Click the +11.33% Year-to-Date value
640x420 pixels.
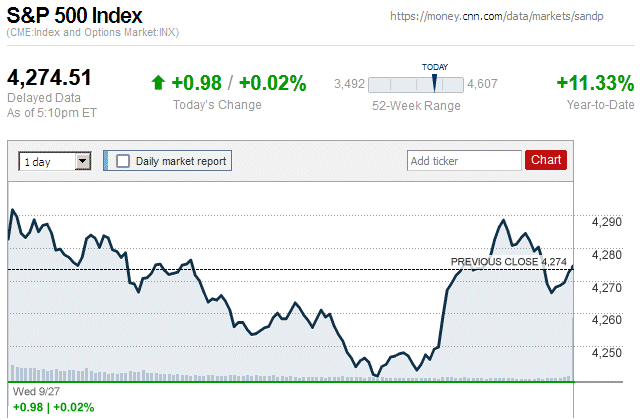595,82
